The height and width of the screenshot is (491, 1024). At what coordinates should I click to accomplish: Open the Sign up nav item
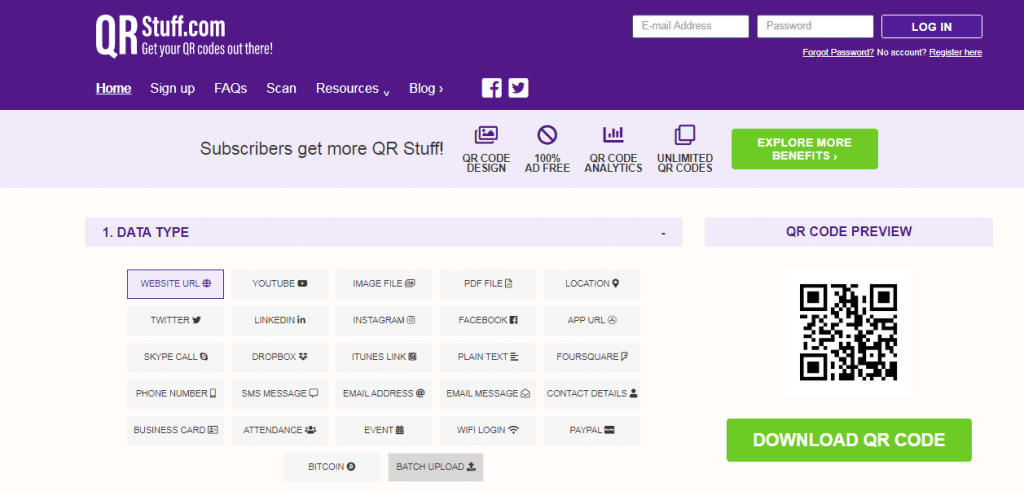tap(172, 89)
